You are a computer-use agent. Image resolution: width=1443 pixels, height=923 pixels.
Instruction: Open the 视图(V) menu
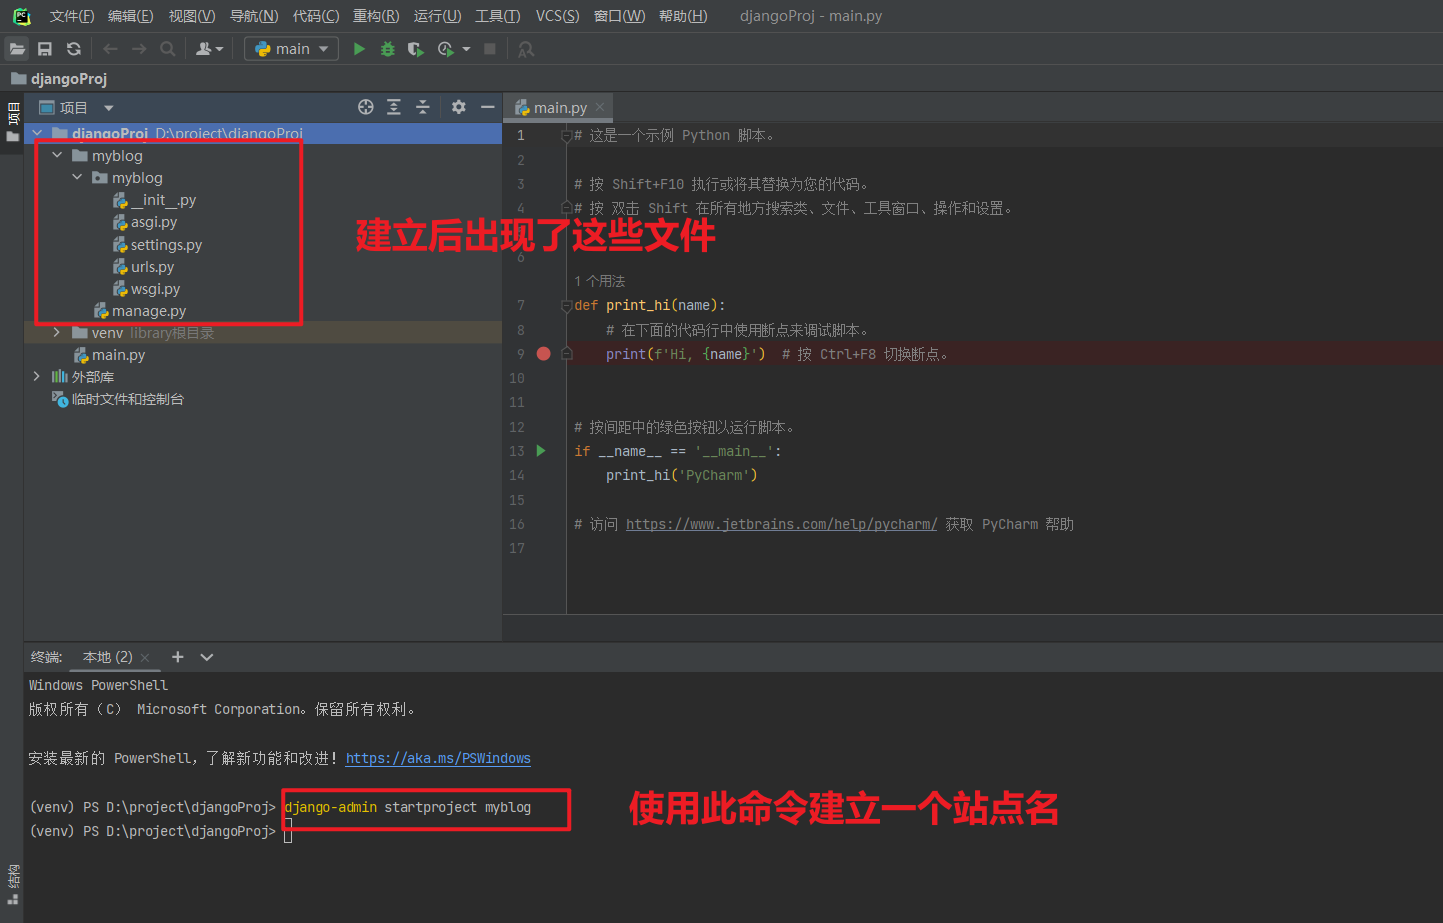[x=192, y=16]
